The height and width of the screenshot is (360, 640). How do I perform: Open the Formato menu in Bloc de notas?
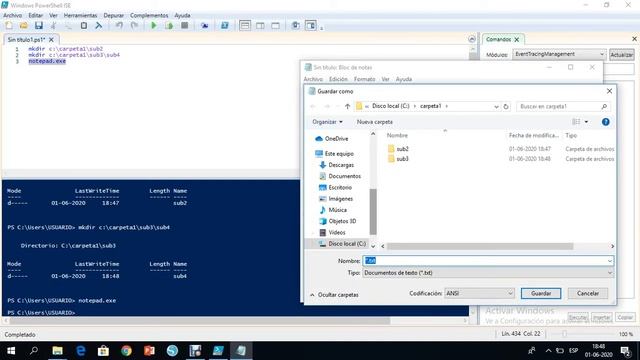tap(364, 79)
